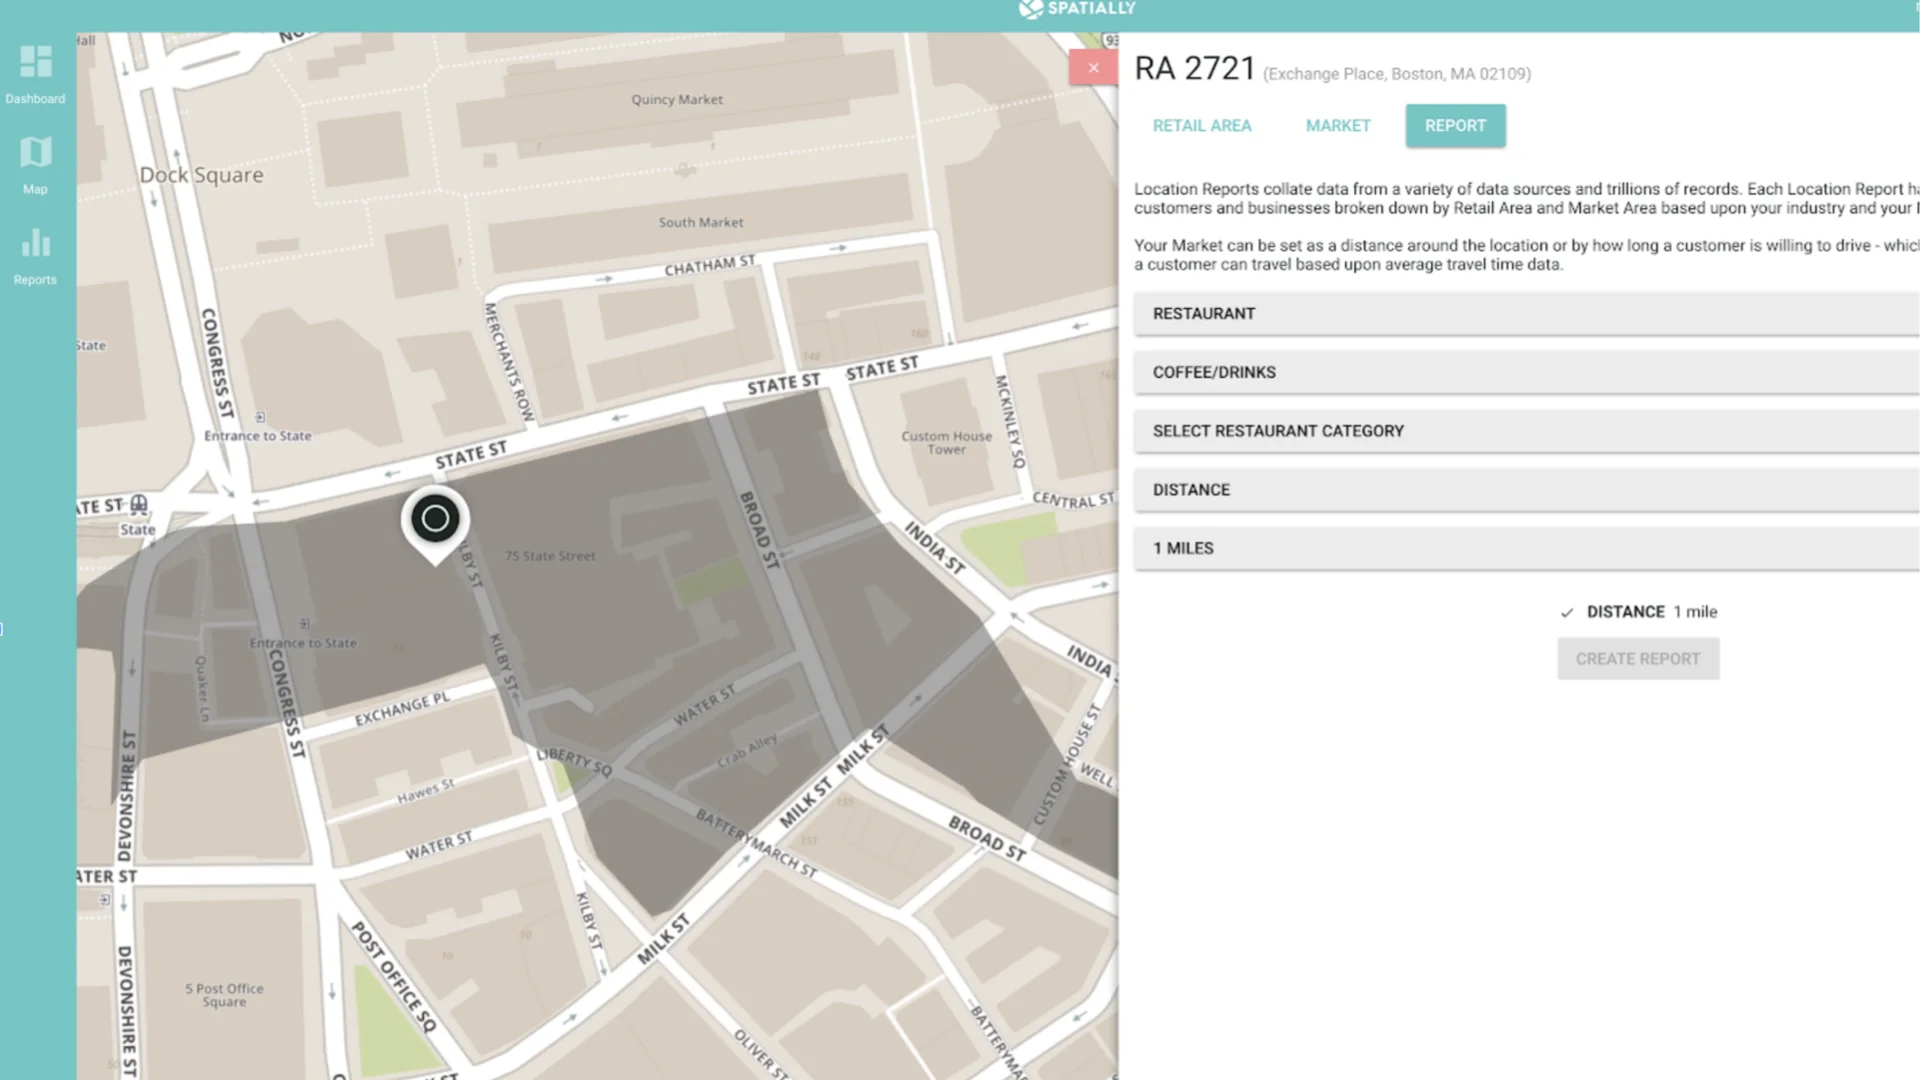1920x1080 pixels.
Task: Switch to the RETAIL AREA tab
Action: tap(1201, 126)
